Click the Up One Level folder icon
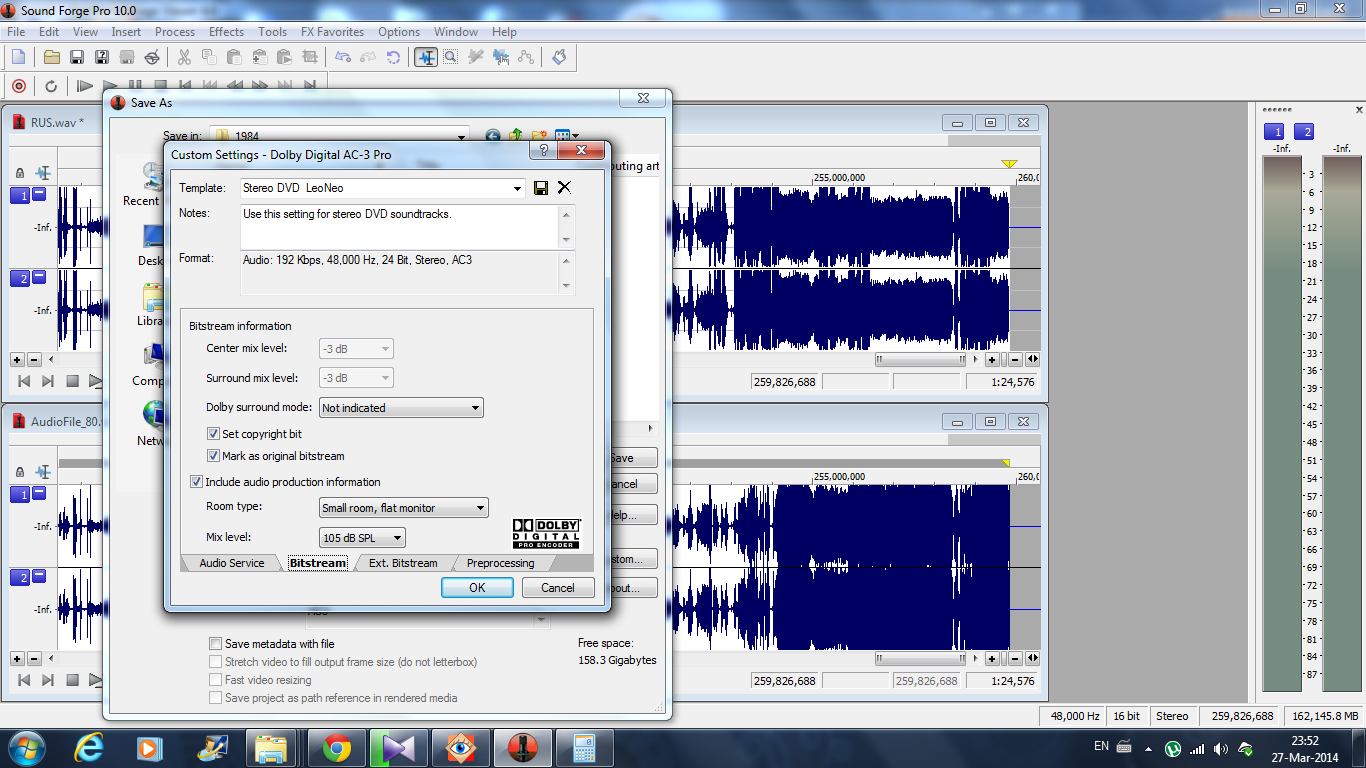 (x=516, y=136)
